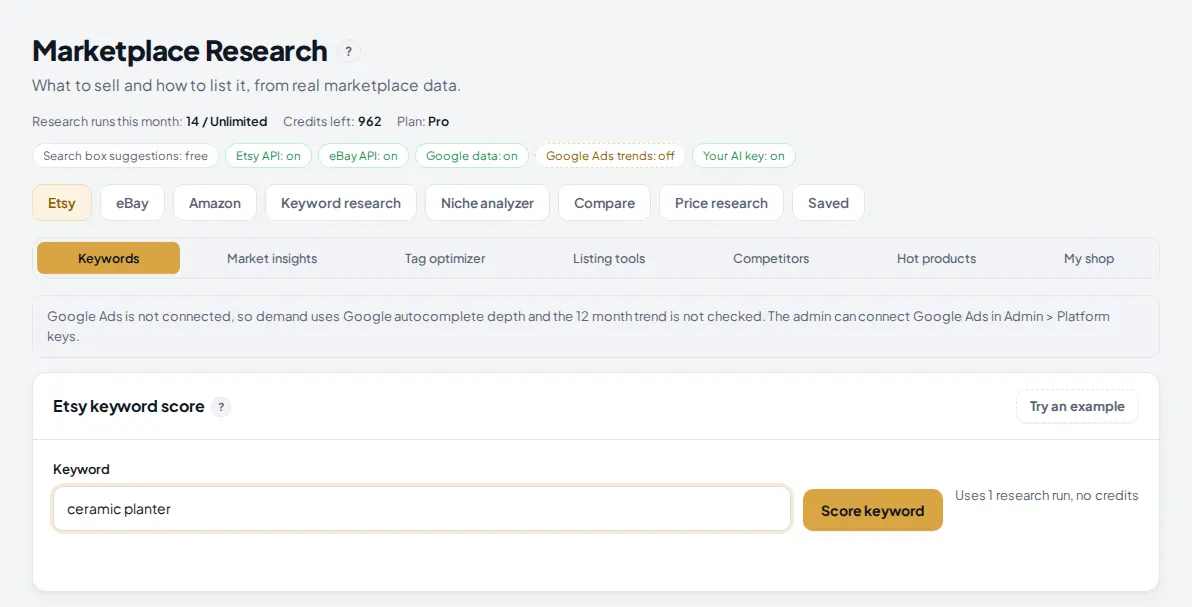Screen dimensions: 1192x607
Task: Click the 'Etsy API: on' status pill
Action: pyautogui.click(x=268, y=156)
